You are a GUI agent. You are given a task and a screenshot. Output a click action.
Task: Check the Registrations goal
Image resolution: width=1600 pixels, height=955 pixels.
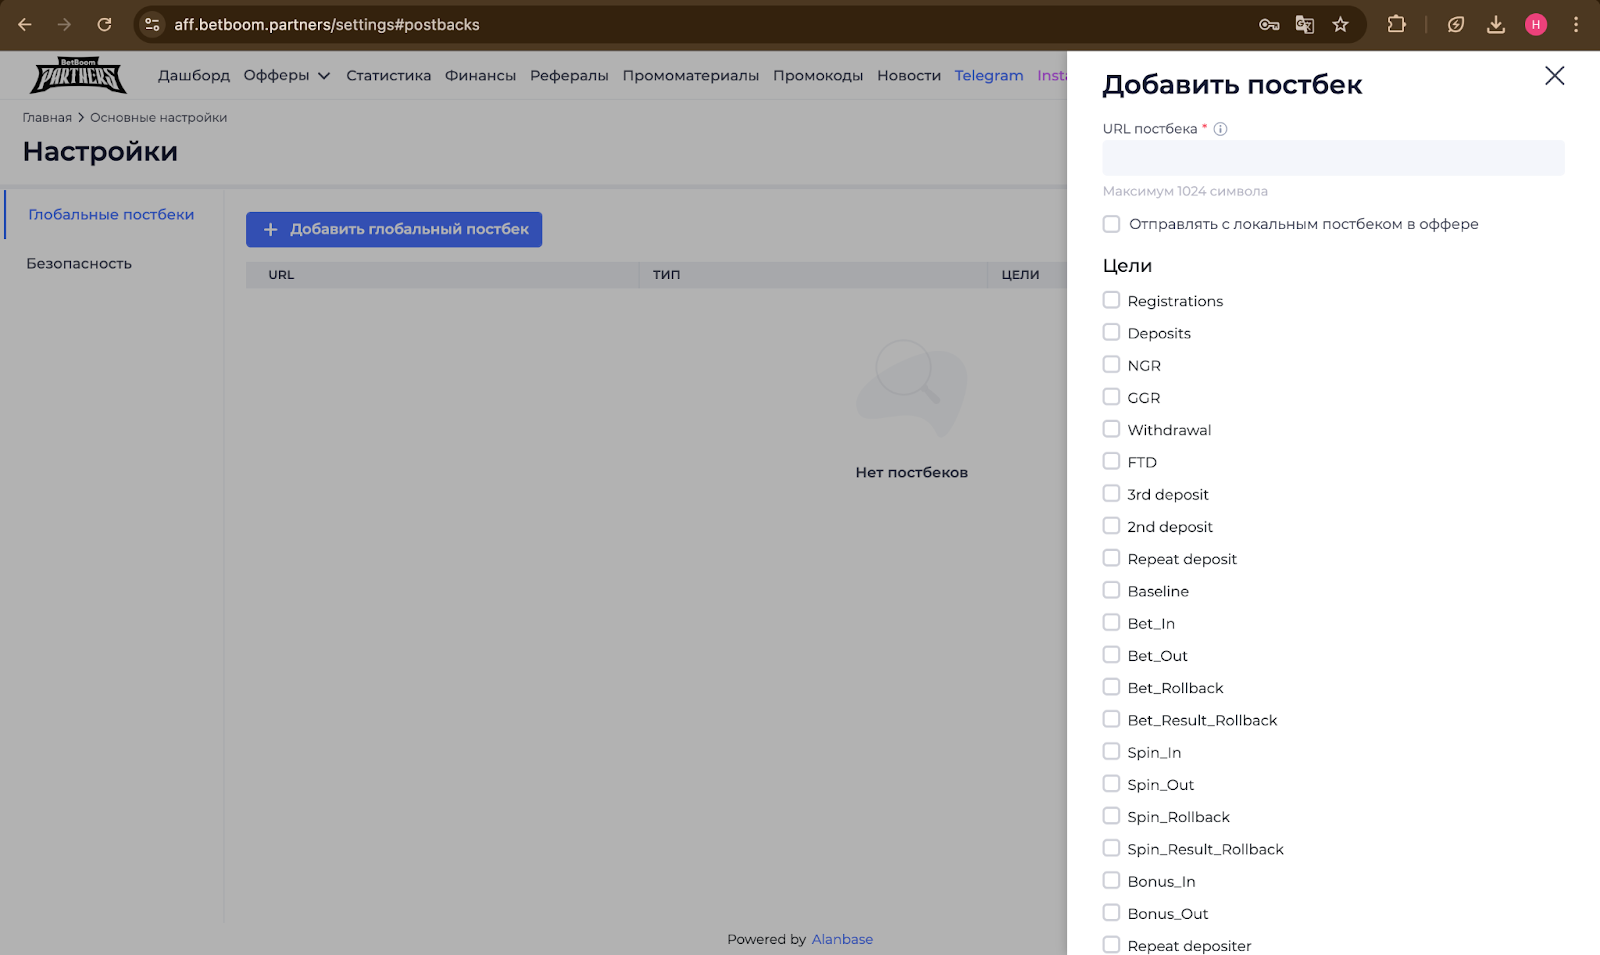tap(1111, 300)
